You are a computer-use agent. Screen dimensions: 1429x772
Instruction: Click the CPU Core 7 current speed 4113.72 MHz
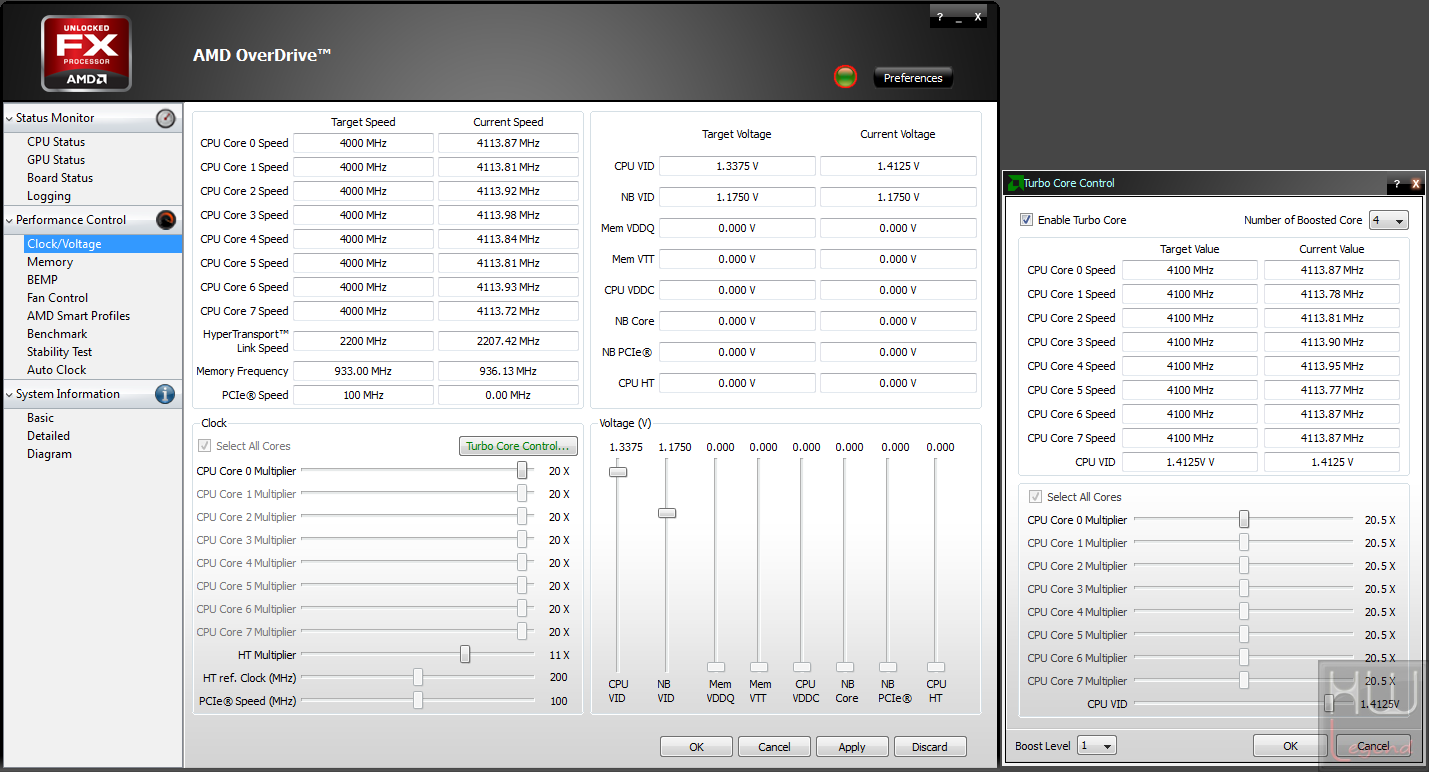click(508, 311)
